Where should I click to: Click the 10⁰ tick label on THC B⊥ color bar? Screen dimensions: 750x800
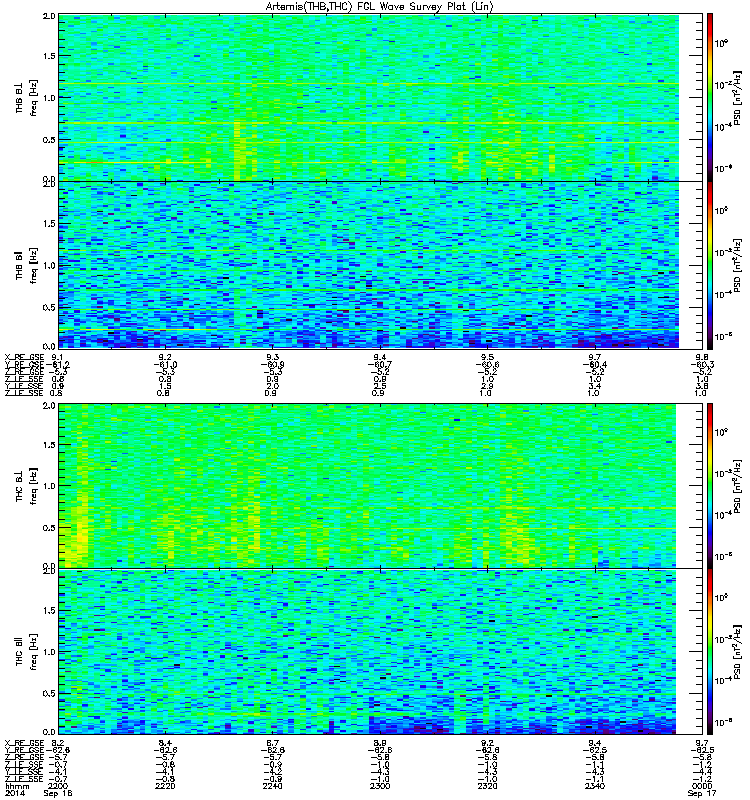(721, 432)
